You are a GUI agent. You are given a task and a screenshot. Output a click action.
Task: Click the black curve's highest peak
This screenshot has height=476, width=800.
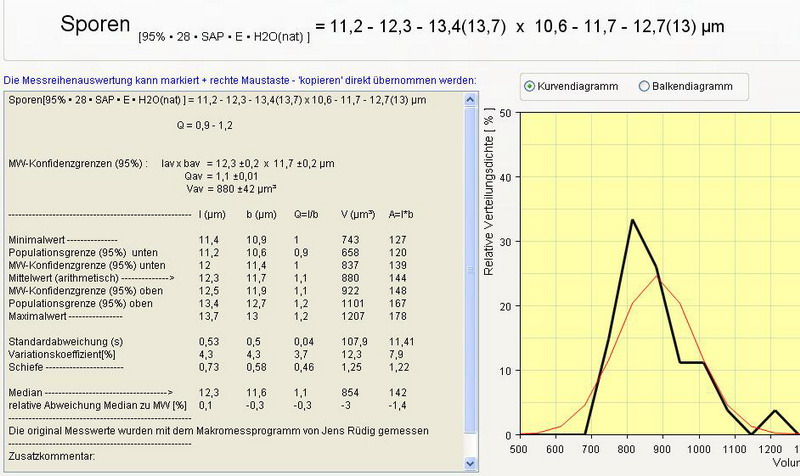click(631, 220)
